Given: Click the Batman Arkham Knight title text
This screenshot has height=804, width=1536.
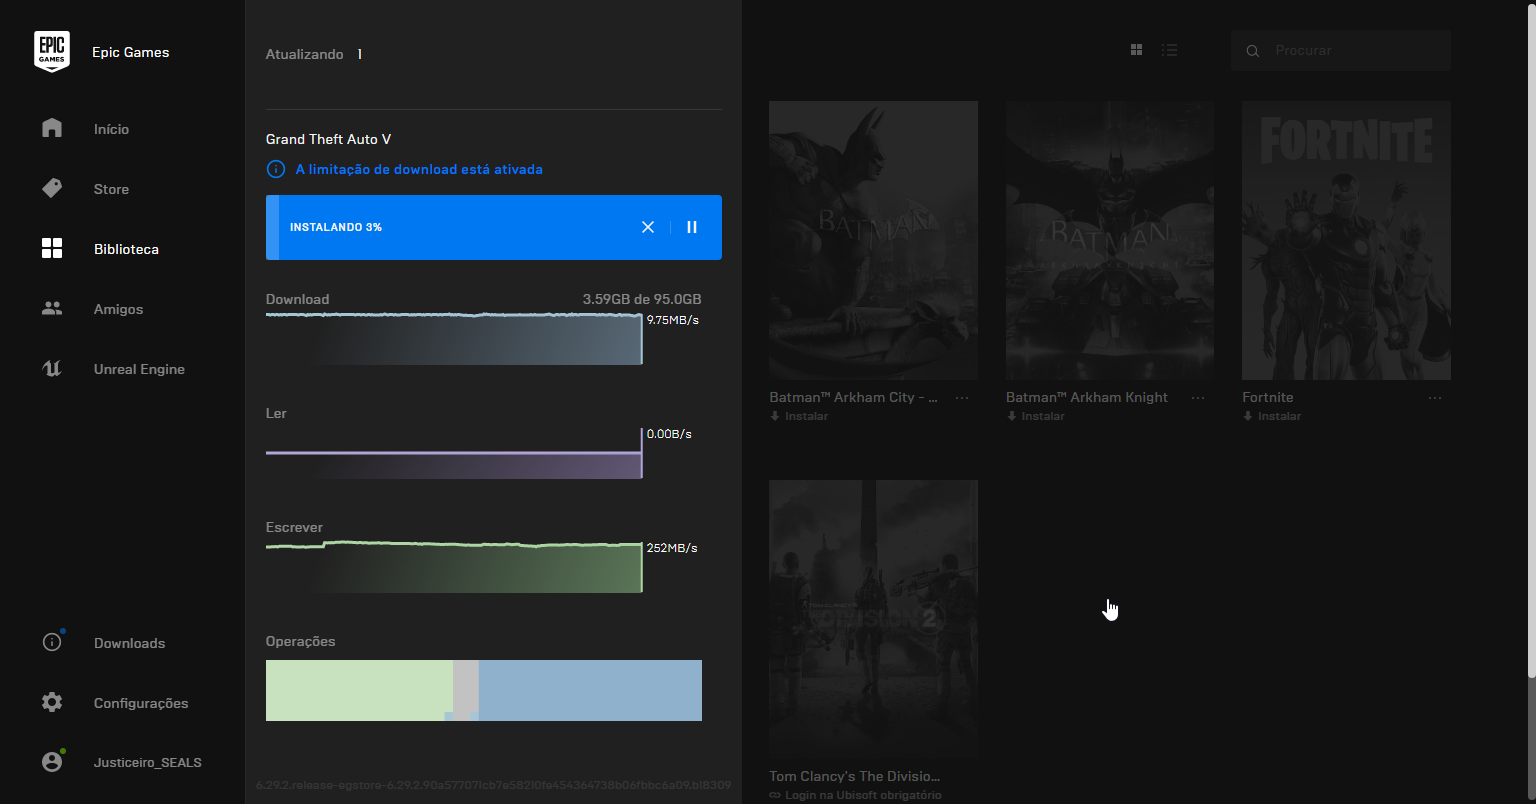Looking at the screenshot, I should 1087,397.
